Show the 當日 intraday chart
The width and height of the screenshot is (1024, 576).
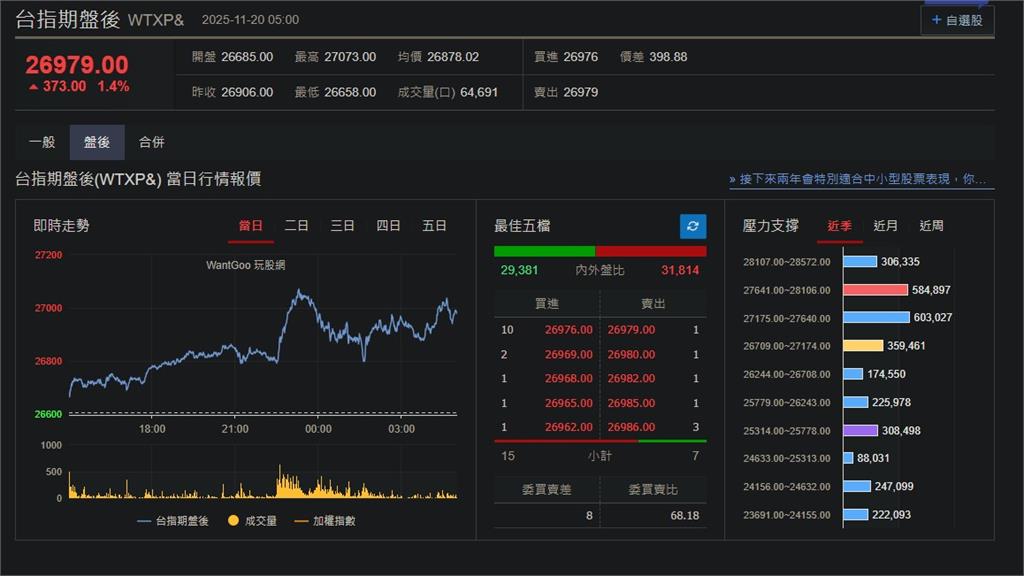pyautogui.click(x=250, y=226)
